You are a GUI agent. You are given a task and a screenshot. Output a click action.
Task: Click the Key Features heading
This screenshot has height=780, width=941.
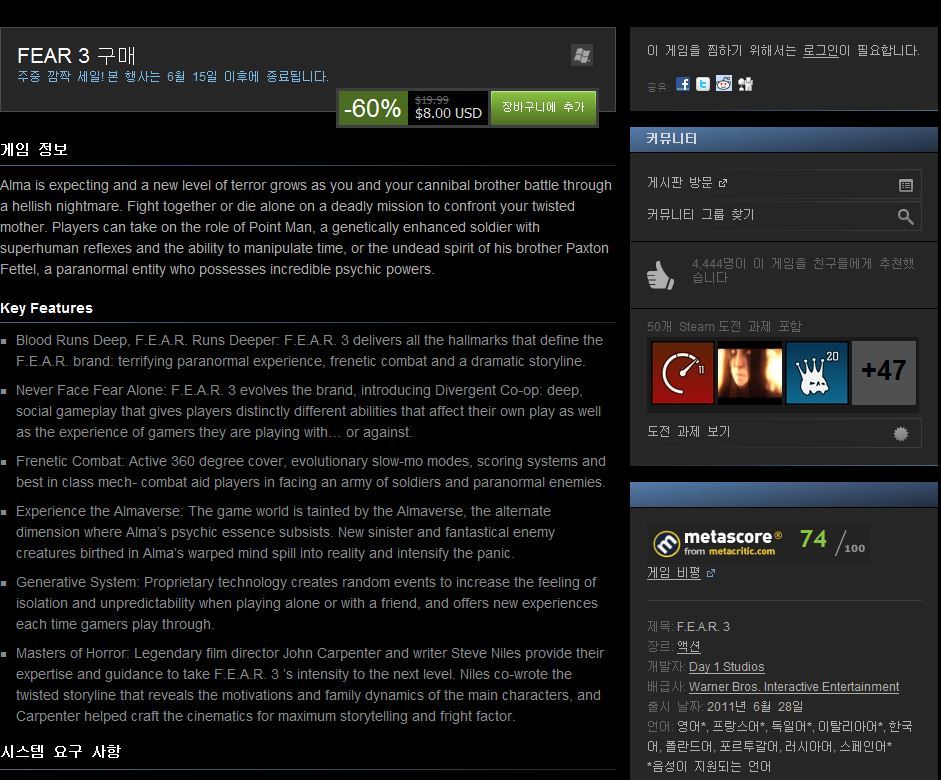point(46,308)
